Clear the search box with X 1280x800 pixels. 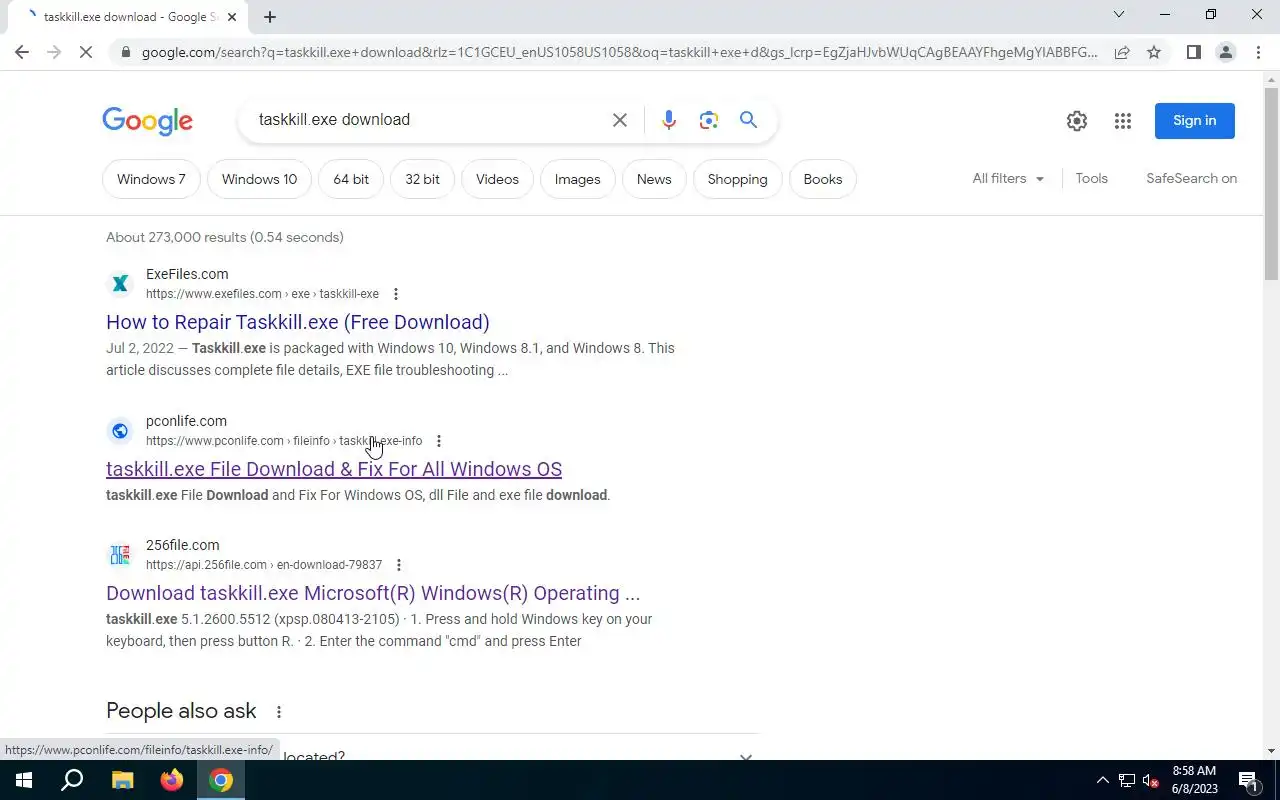(x=620, y=120)
